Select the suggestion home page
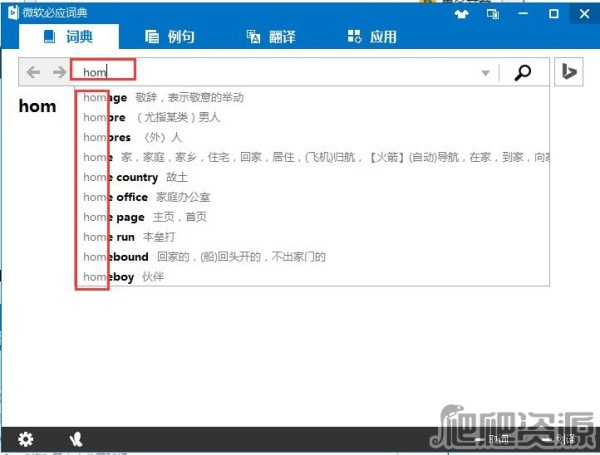 (x=312, y=217)
